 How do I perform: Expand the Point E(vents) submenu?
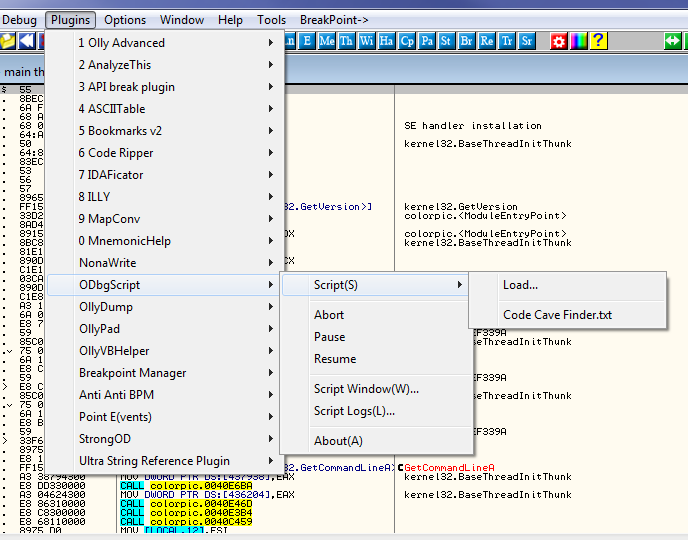click(165, 416)
